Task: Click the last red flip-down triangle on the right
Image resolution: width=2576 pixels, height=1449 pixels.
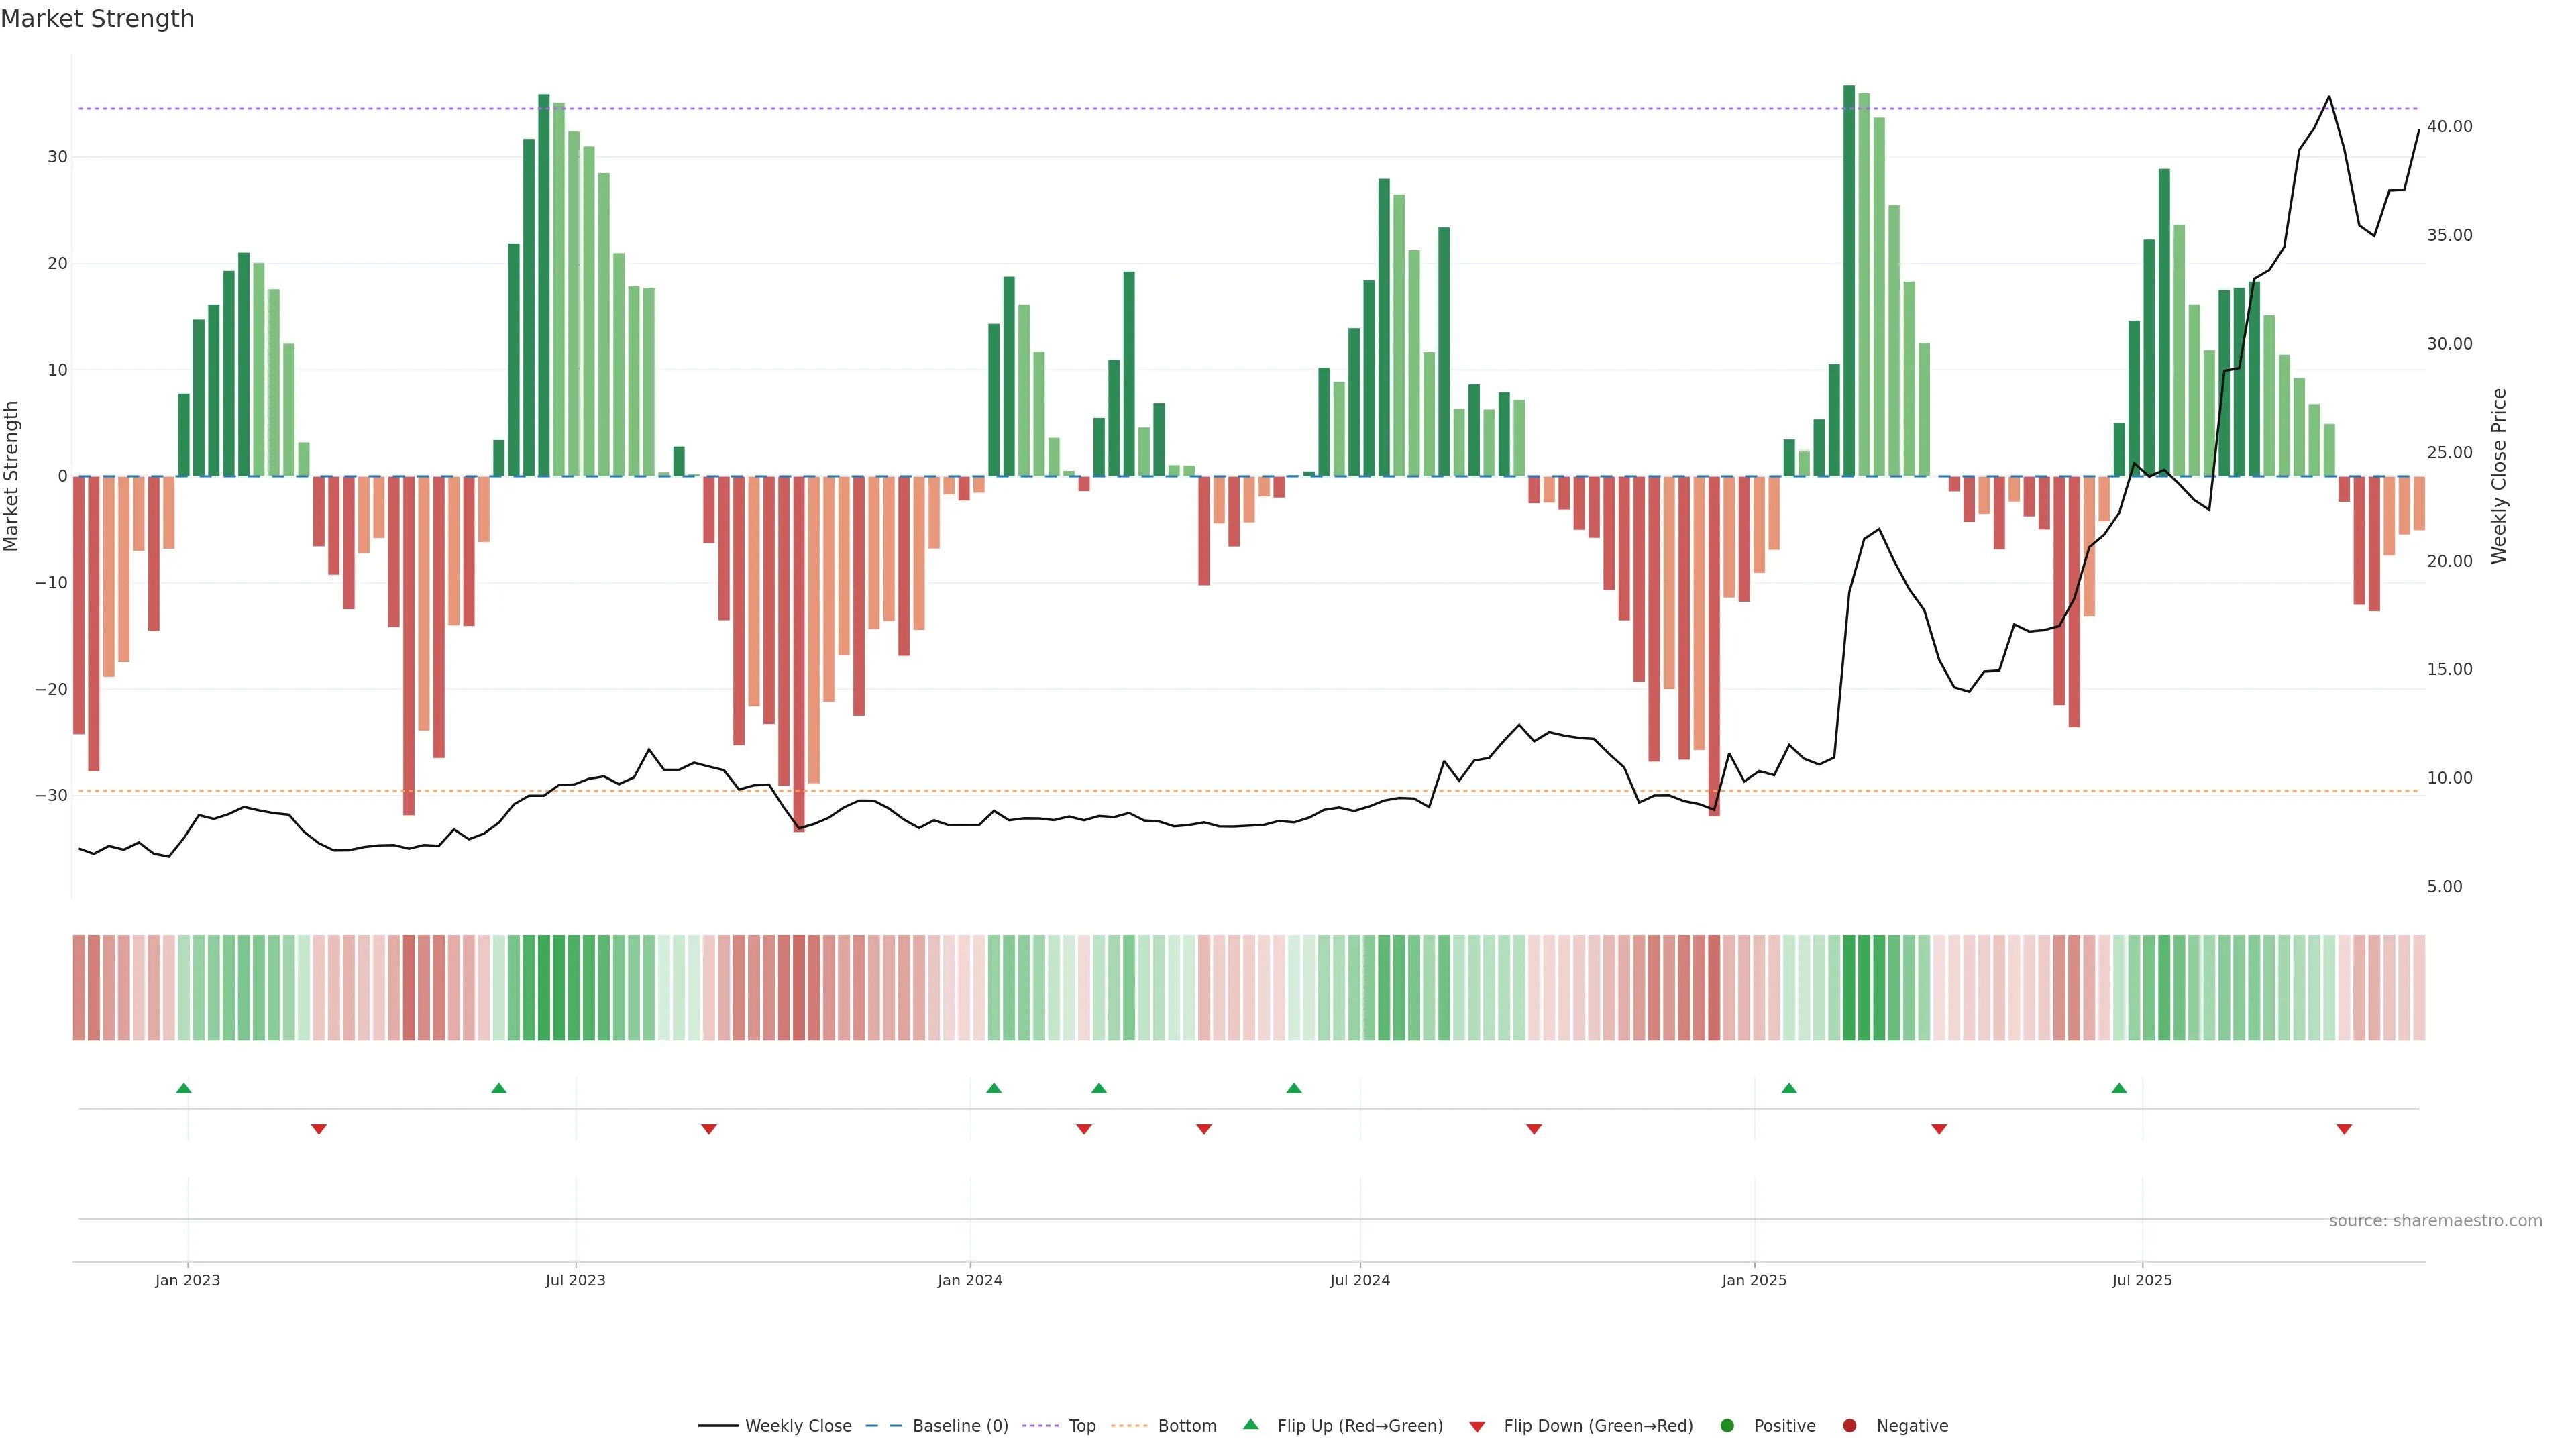Action: (x=2344, y=1129)
